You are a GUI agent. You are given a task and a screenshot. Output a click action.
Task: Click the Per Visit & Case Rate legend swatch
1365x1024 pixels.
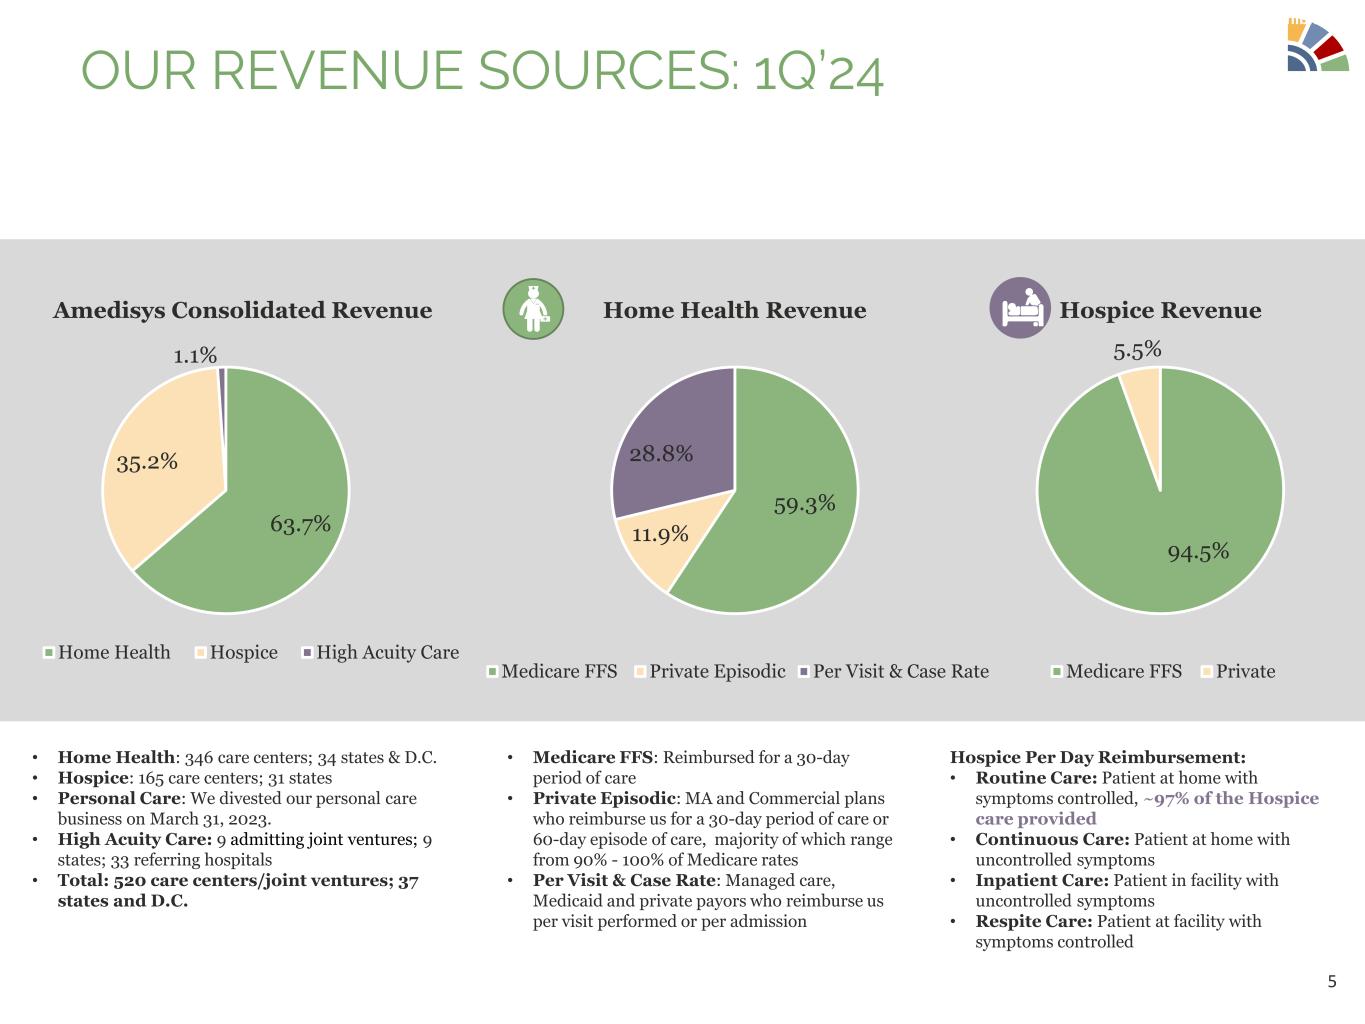click(x=803, y=672)
